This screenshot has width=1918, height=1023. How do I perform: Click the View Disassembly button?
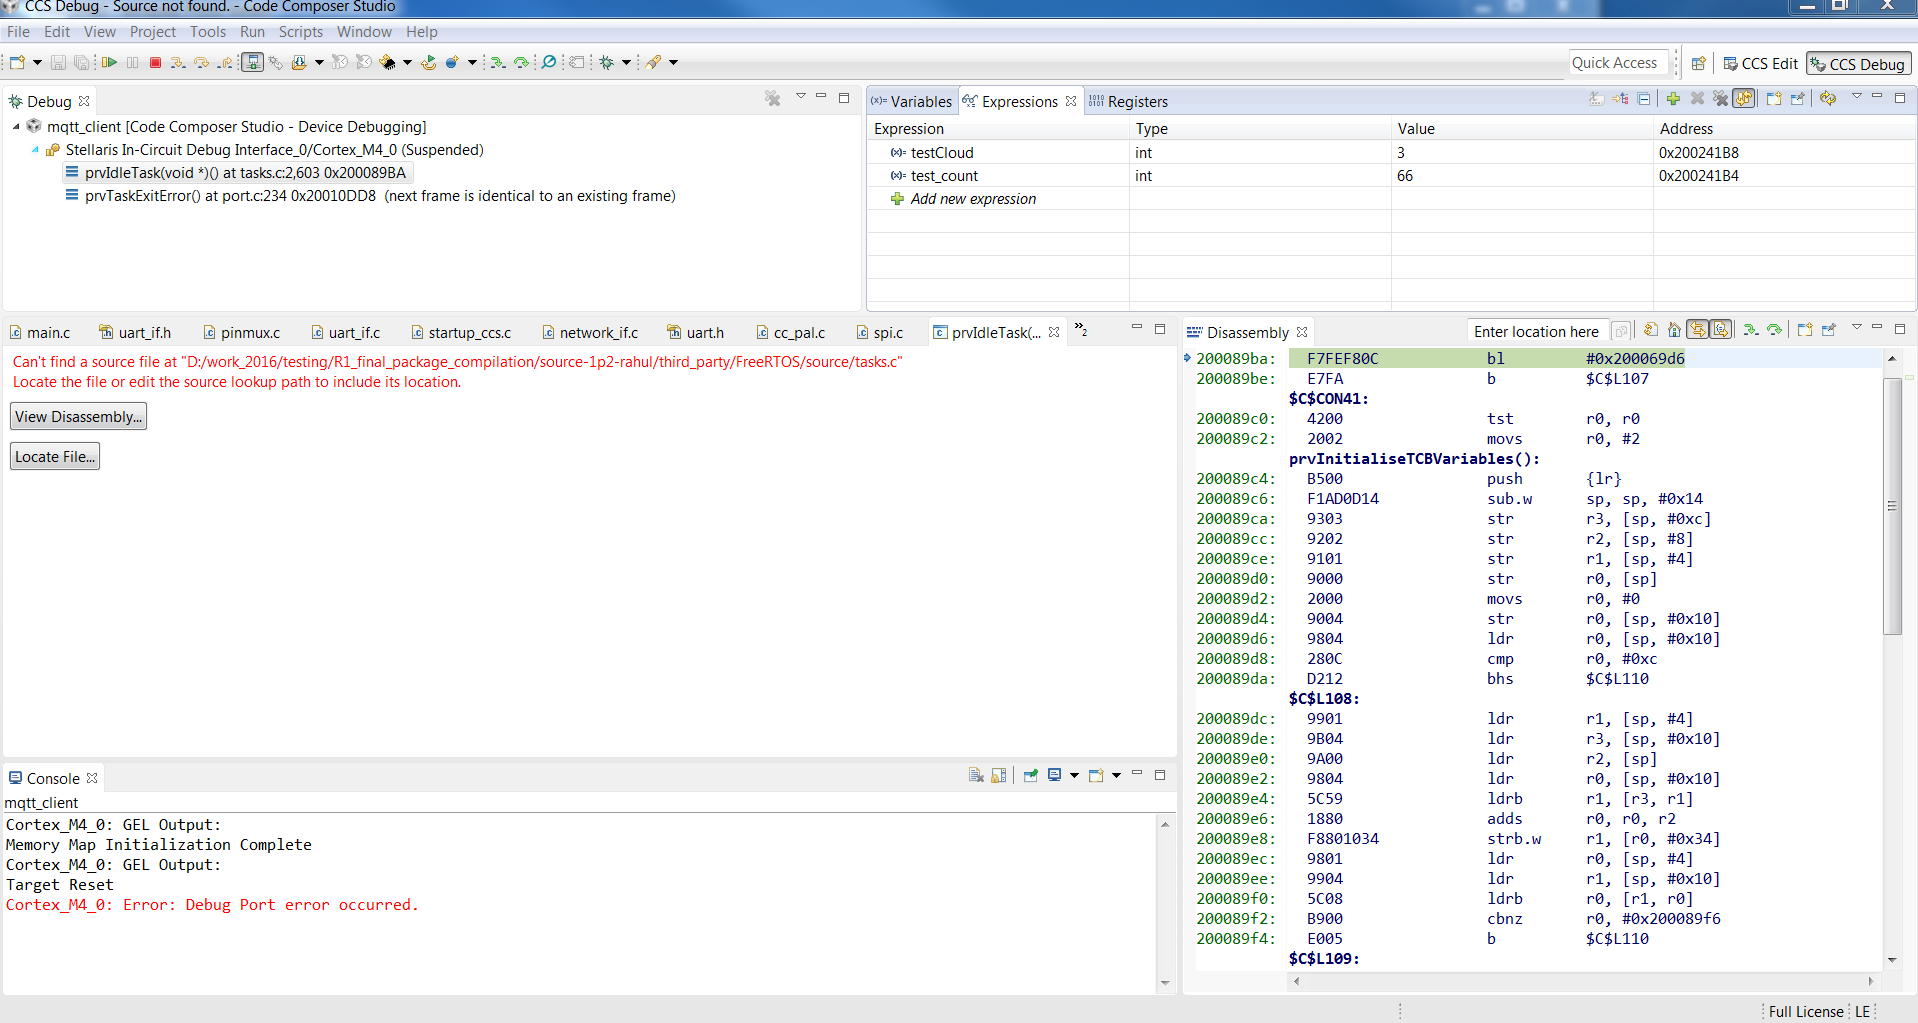(78, 417)
